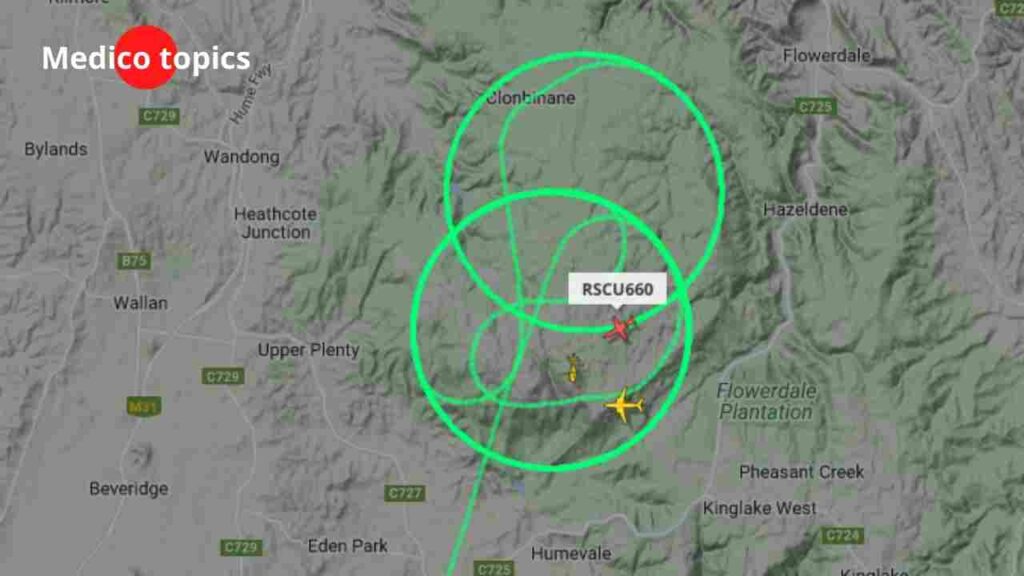Click the Upper Plenty town label
This screenshot has height=576, width=1024.
[x=308, y=350]
